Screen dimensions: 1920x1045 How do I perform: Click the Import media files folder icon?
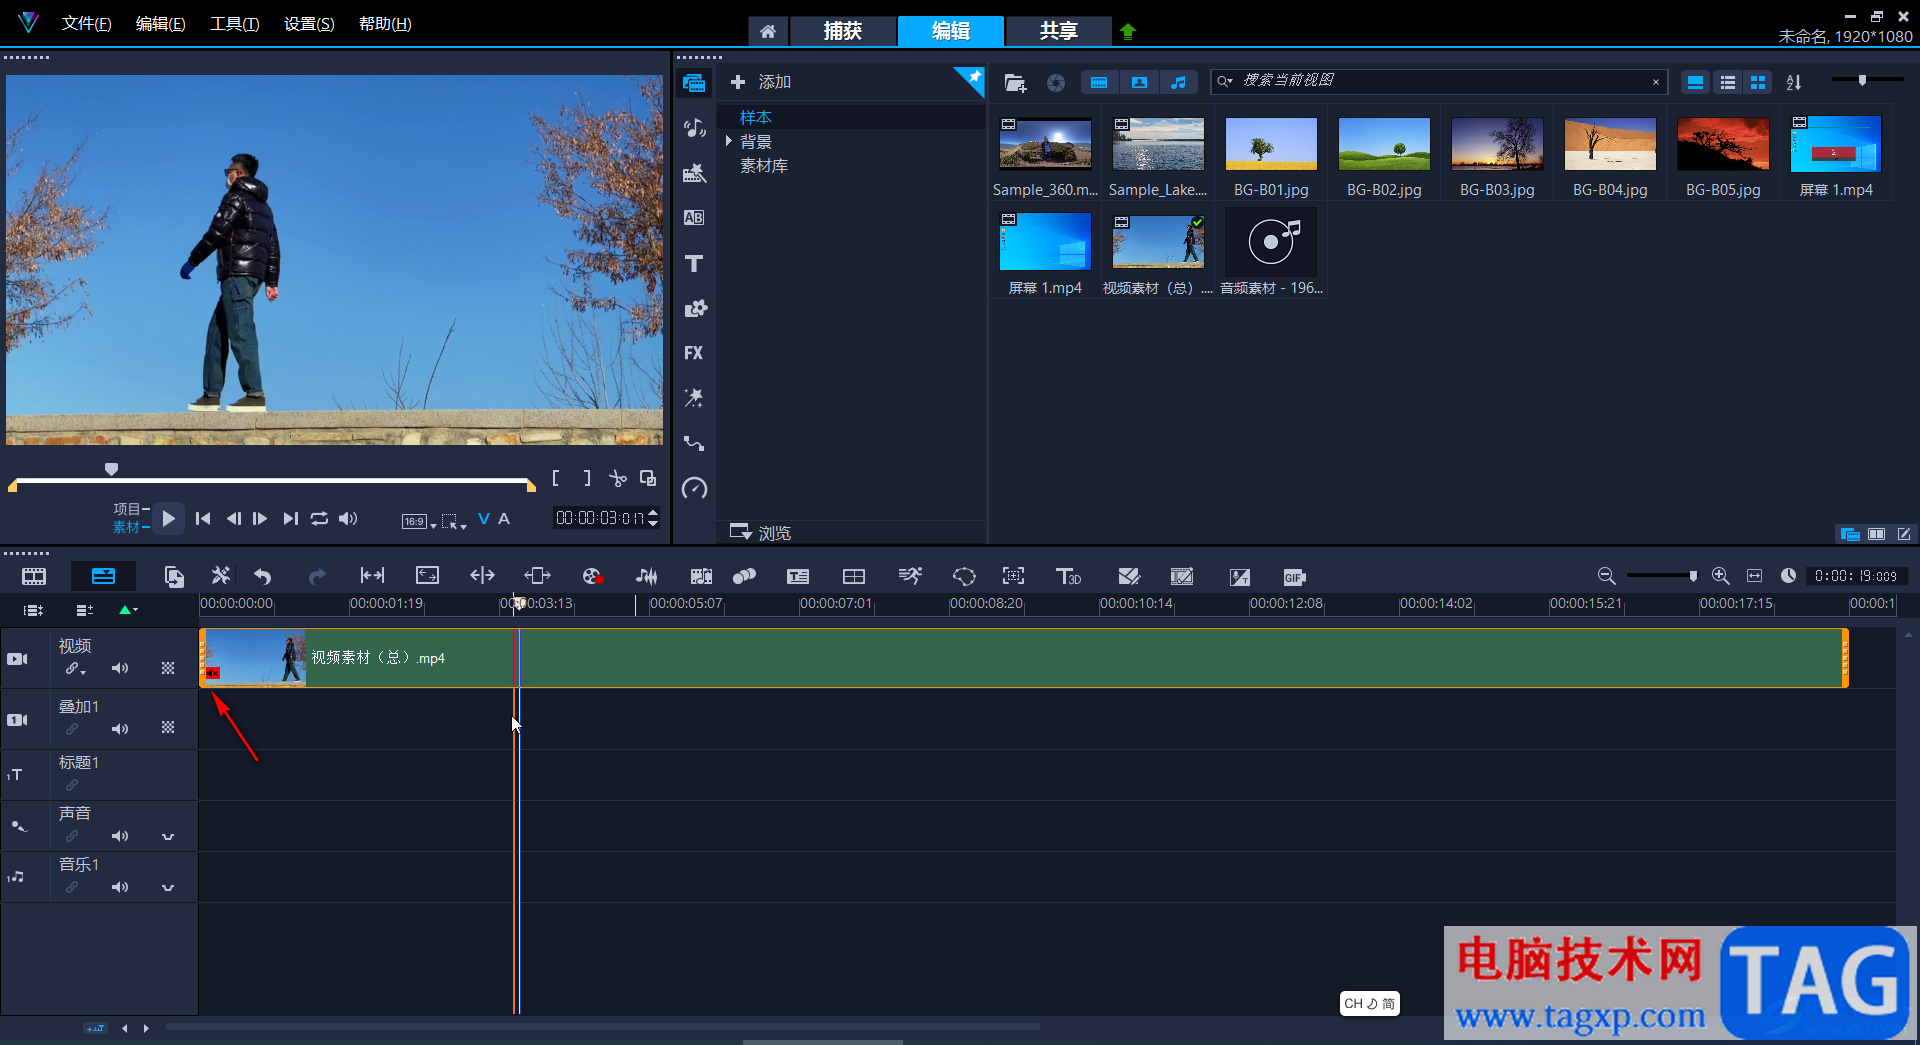[1015, 83]
